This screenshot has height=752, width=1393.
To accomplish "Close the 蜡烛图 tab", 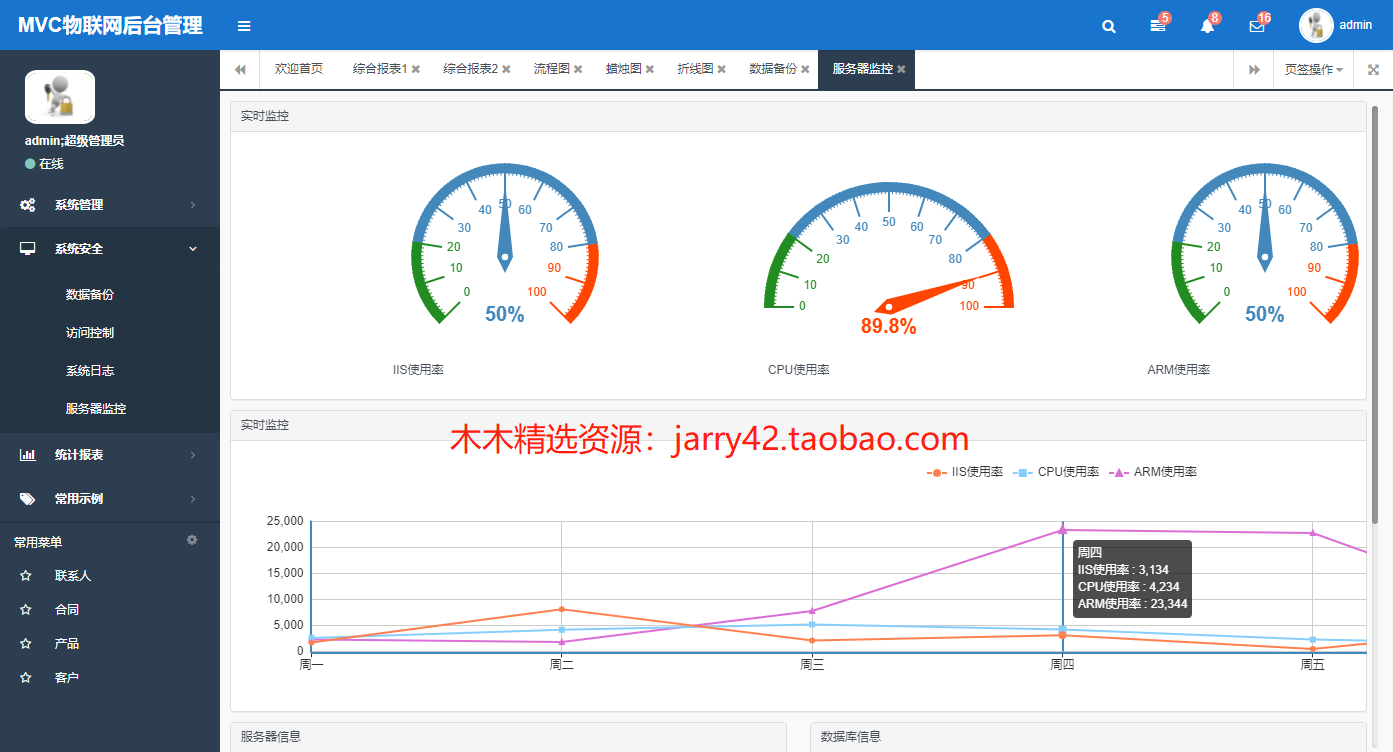I will (650, 70).
